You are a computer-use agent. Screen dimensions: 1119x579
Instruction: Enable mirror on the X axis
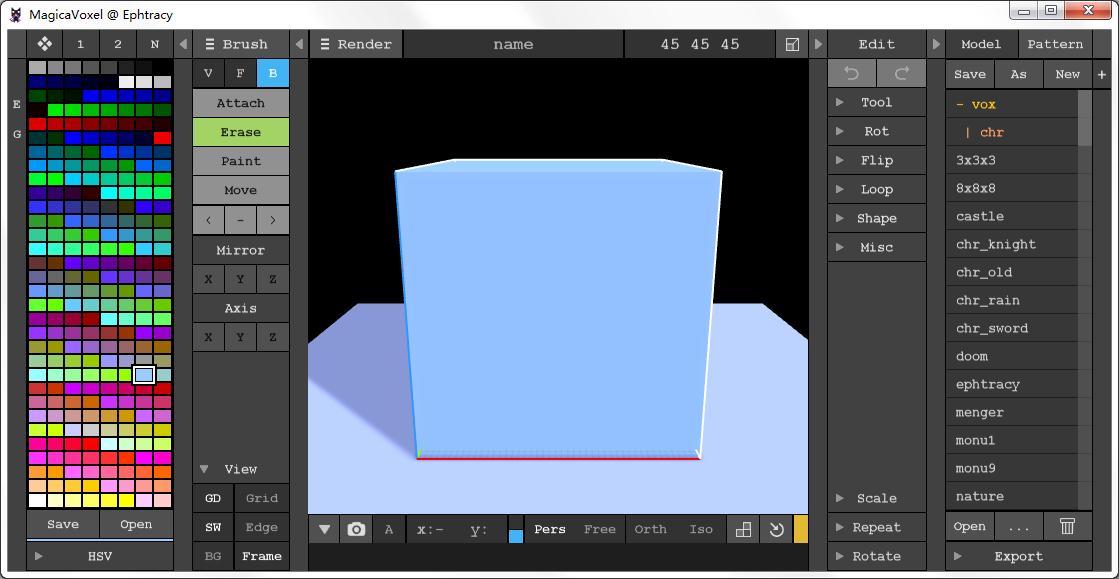pyautogui.click(x=208, y=279)
